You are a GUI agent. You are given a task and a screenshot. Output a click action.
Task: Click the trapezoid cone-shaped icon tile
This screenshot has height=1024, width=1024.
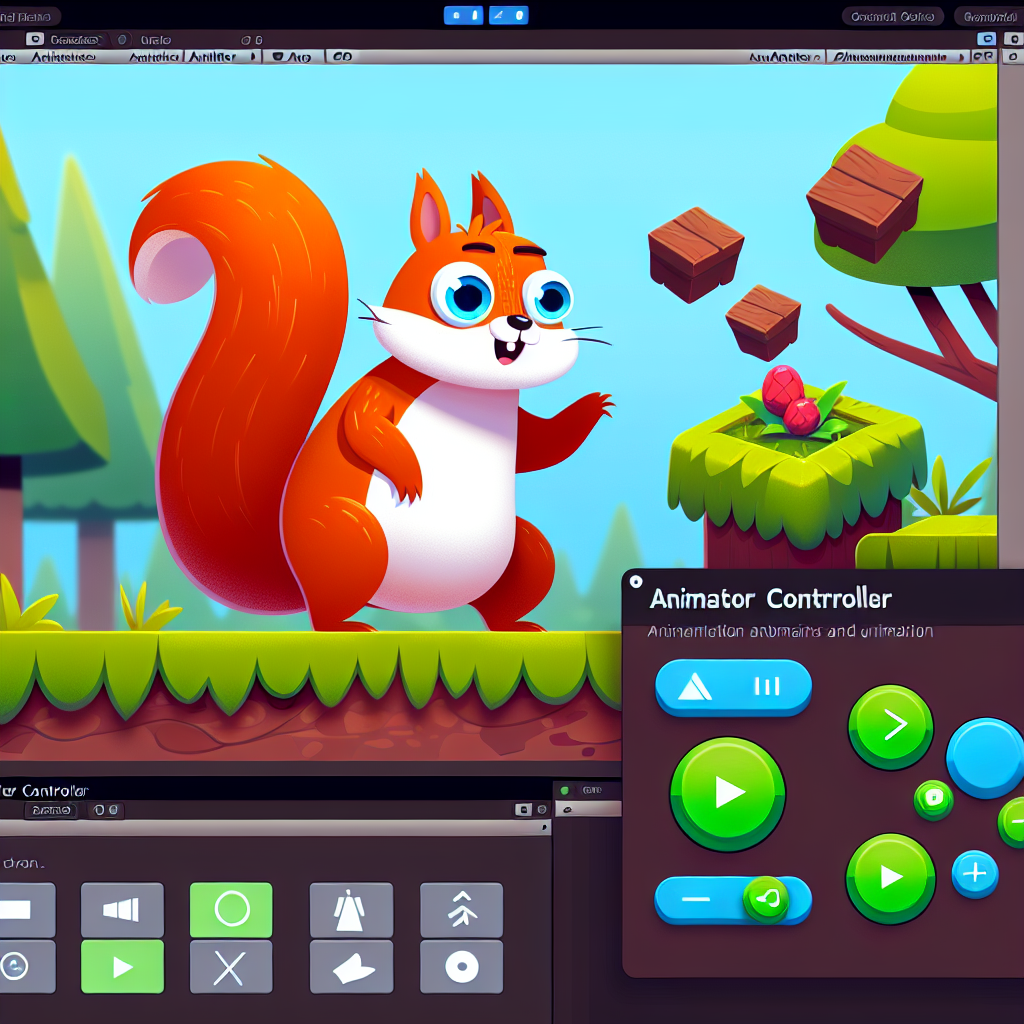[351, 910]
